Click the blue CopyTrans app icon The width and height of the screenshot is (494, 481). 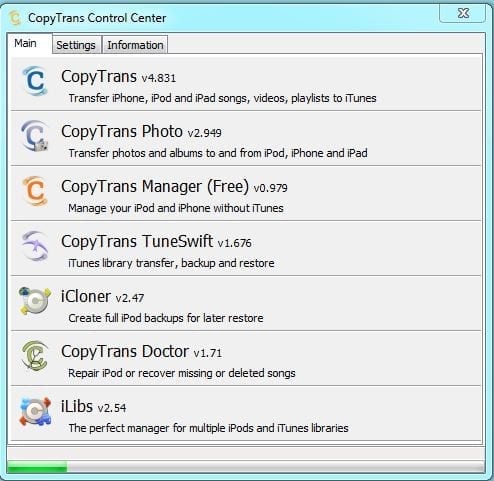point(35,81)
